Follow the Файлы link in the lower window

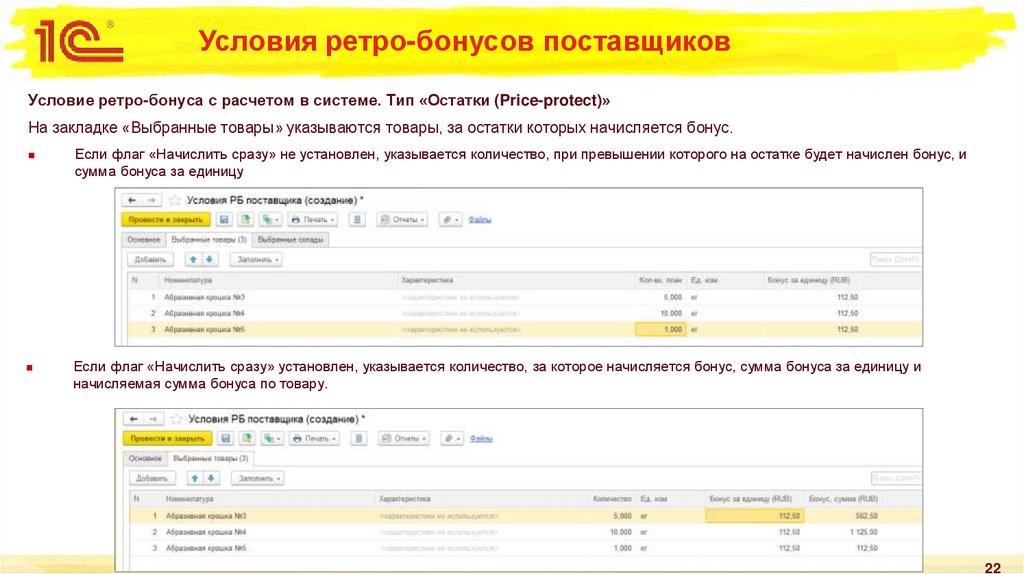pos(481,439)
